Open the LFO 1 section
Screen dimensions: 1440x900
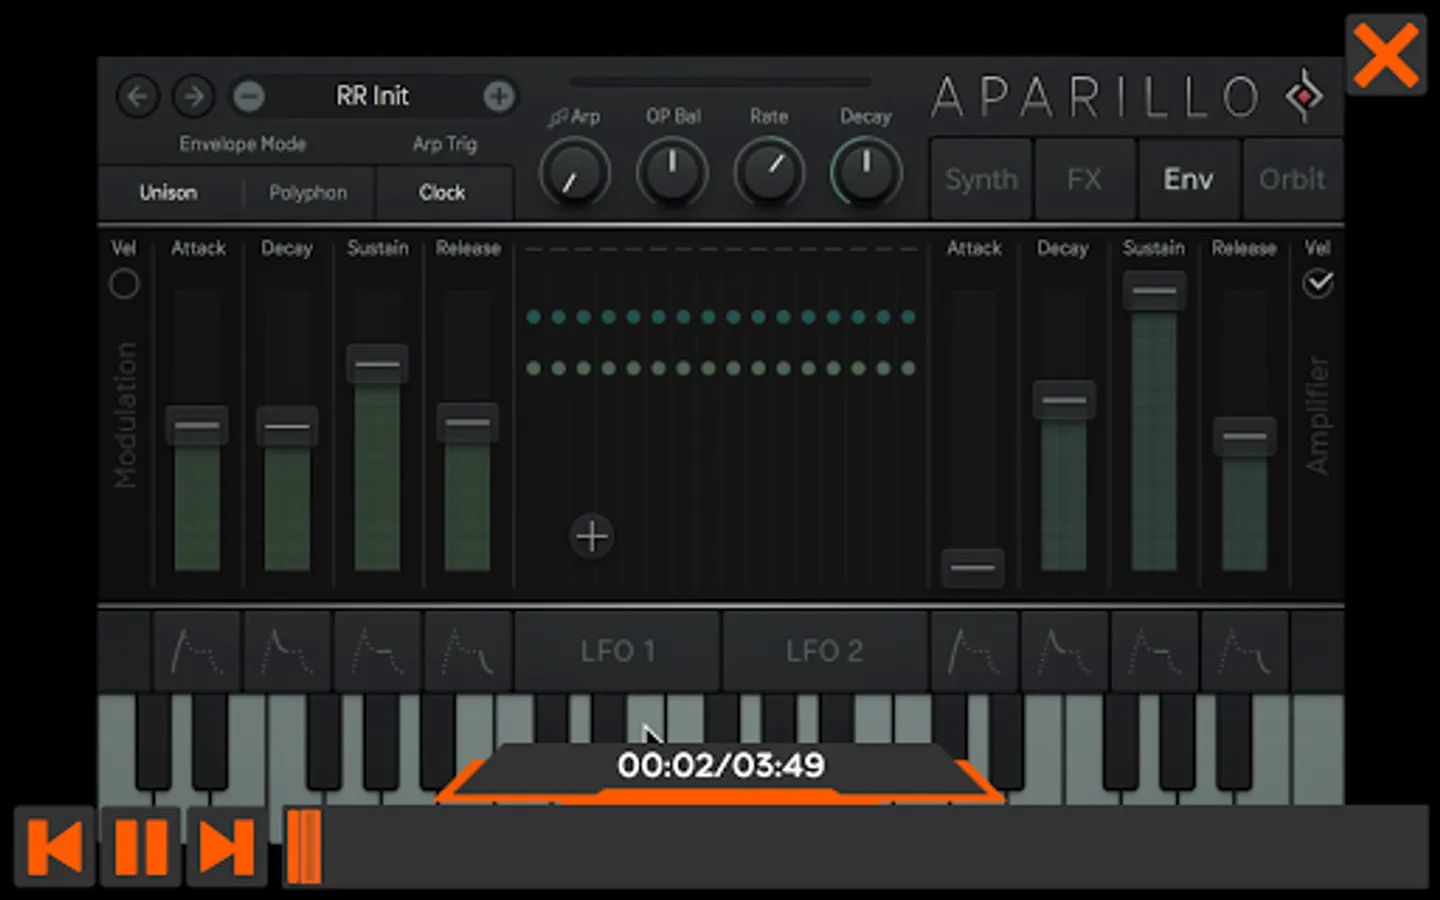pos(618,651)
